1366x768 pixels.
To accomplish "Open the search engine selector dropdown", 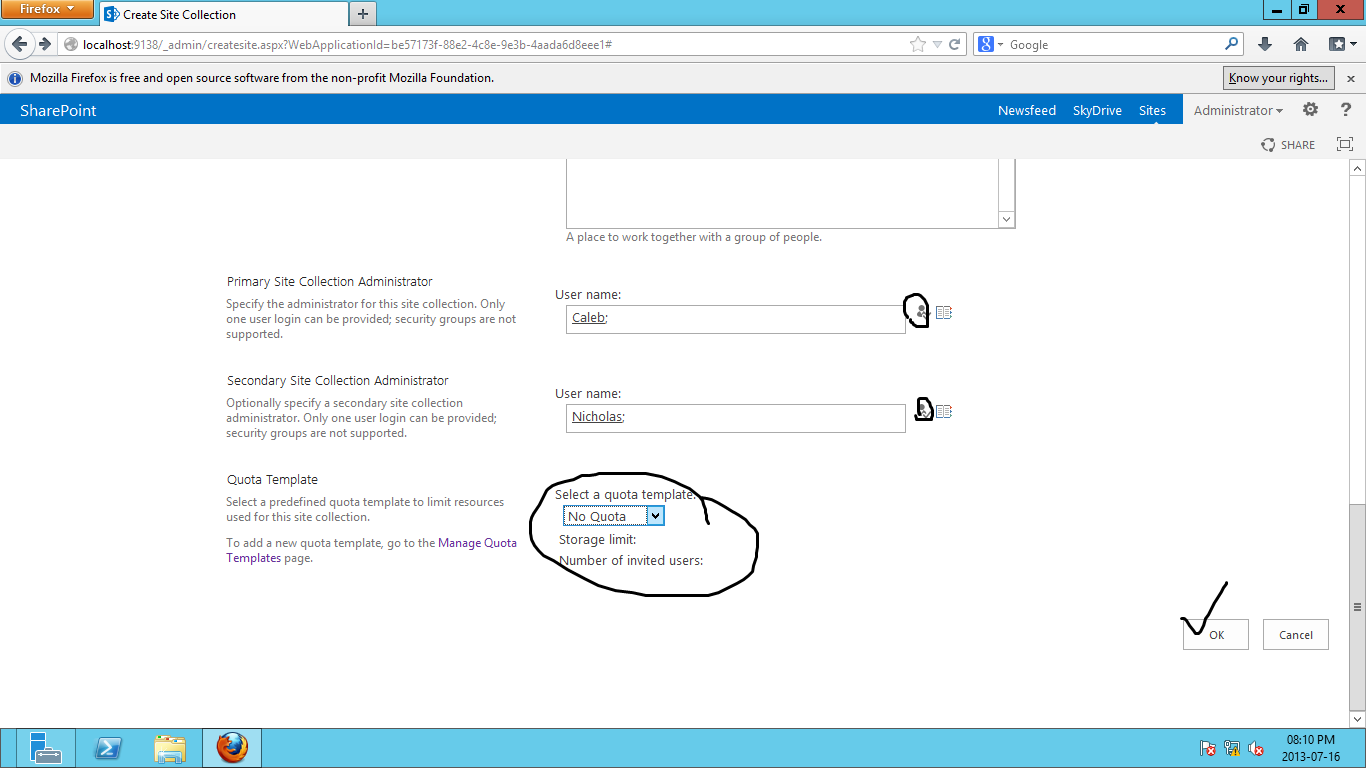I will pyautogui.click(x=988, y=44).
